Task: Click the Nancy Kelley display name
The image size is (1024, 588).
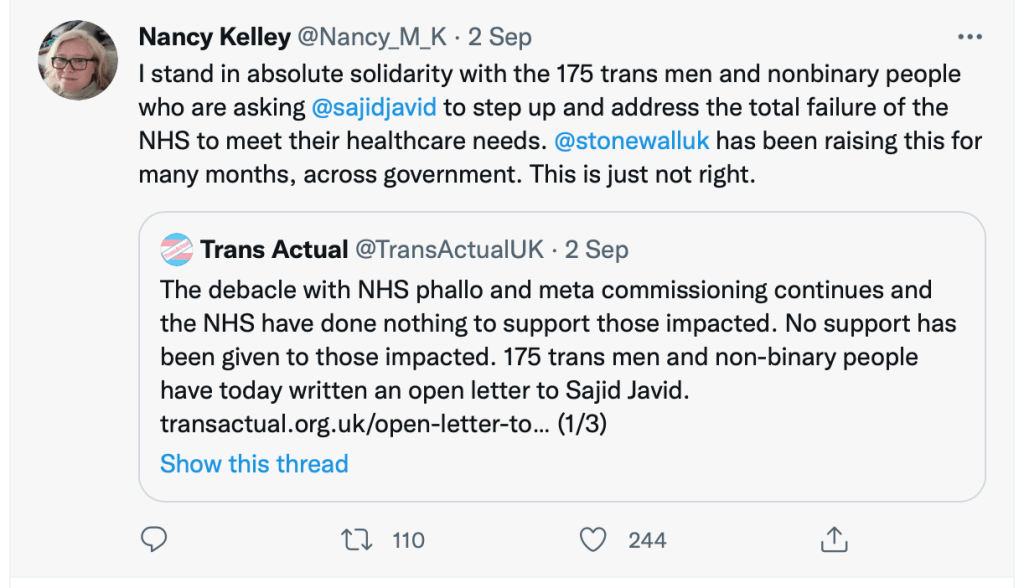Action: point(214,37)
